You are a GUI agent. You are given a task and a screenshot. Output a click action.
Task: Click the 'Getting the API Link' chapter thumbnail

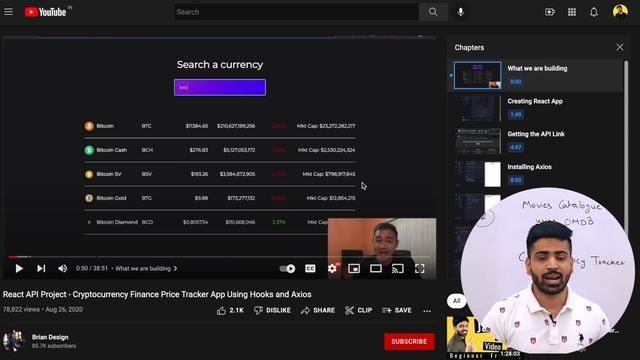(x=478, y=141)
